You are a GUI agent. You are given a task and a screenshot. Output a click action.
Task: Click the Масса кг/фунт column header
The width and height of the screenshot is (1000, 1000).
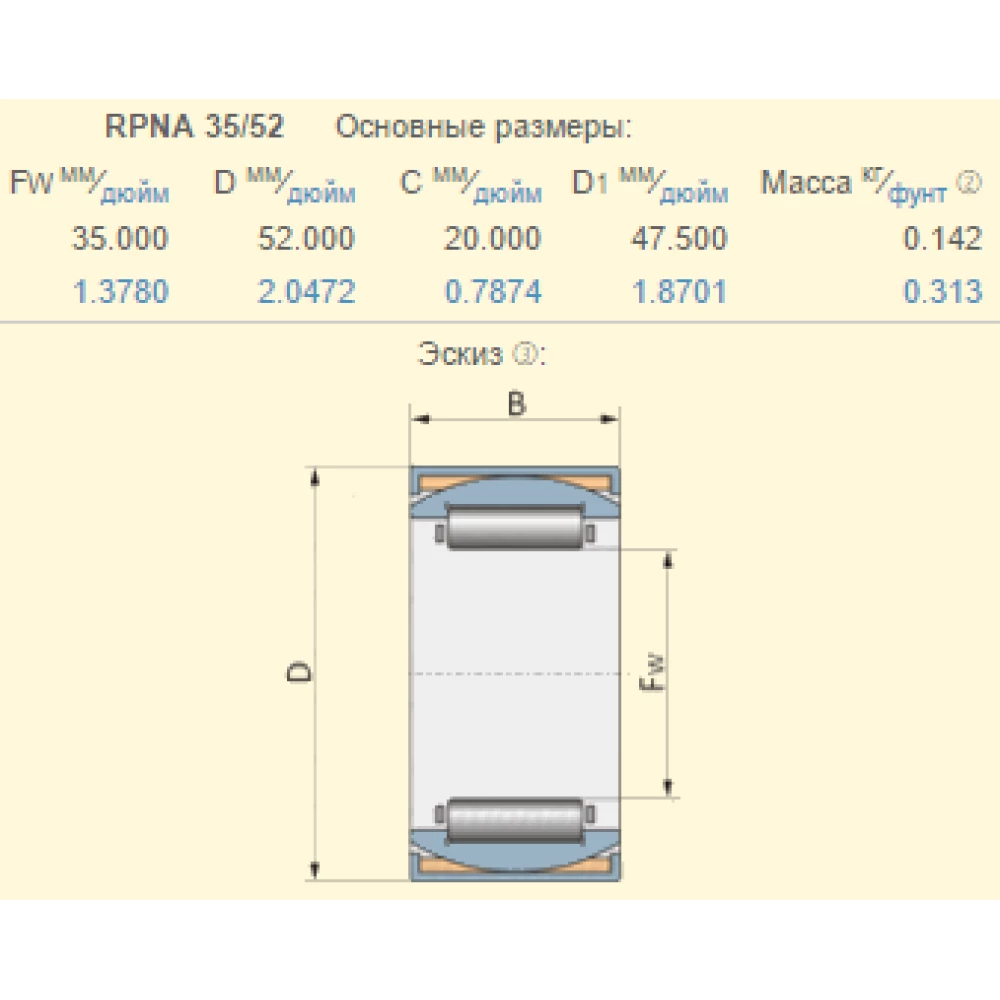[854, 184]
